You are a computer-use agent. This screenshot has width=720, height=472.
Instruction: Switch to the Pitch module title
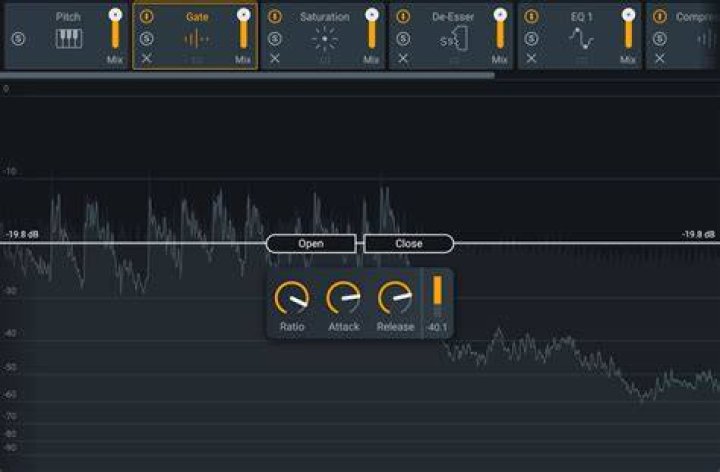click(x=68, y=17)
